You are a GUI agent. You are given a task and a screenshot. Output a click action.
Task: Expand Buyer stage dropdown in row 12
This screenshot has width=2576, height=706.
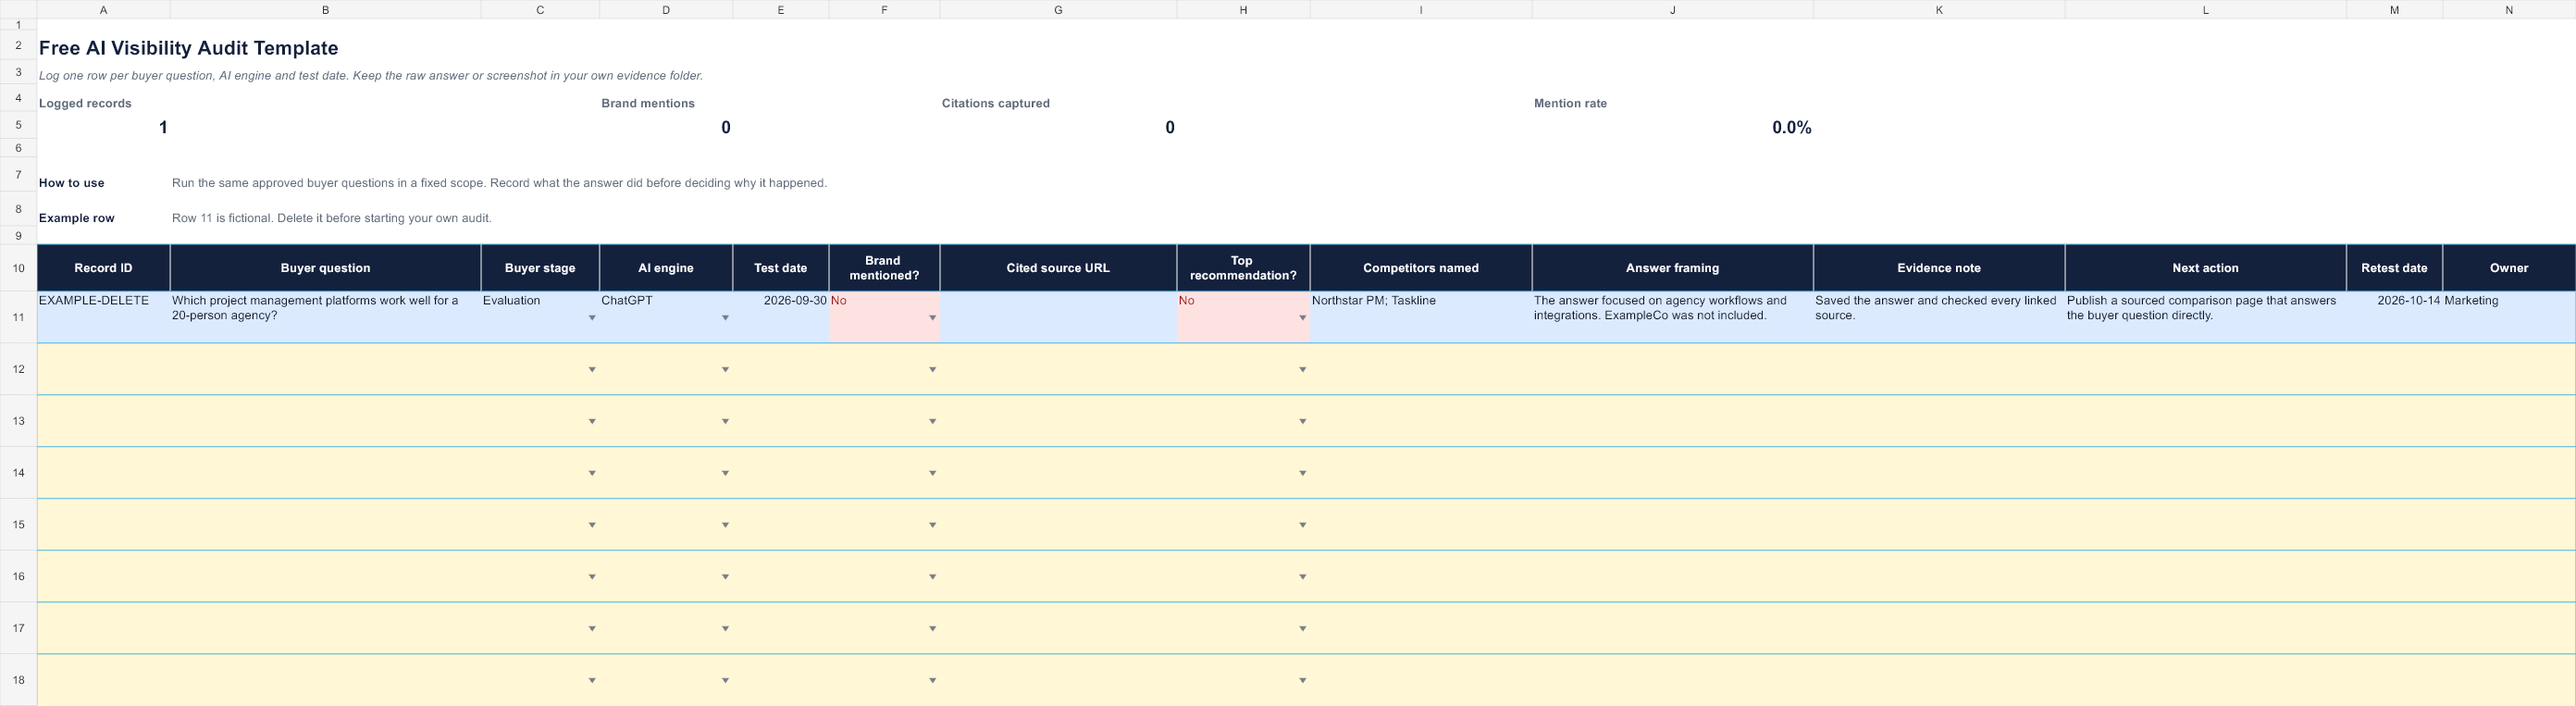pos(592,370)
